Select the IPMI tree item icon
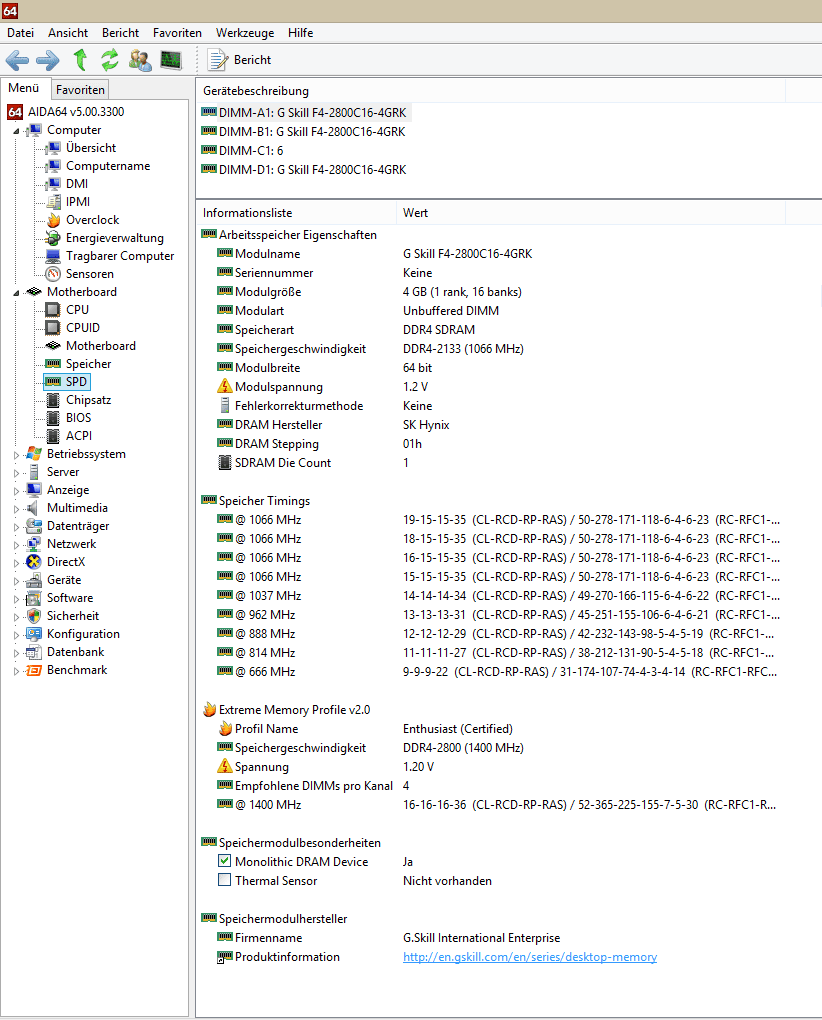Image resolution: width=822 pixels, height=1020 pixels. point(53,202)
